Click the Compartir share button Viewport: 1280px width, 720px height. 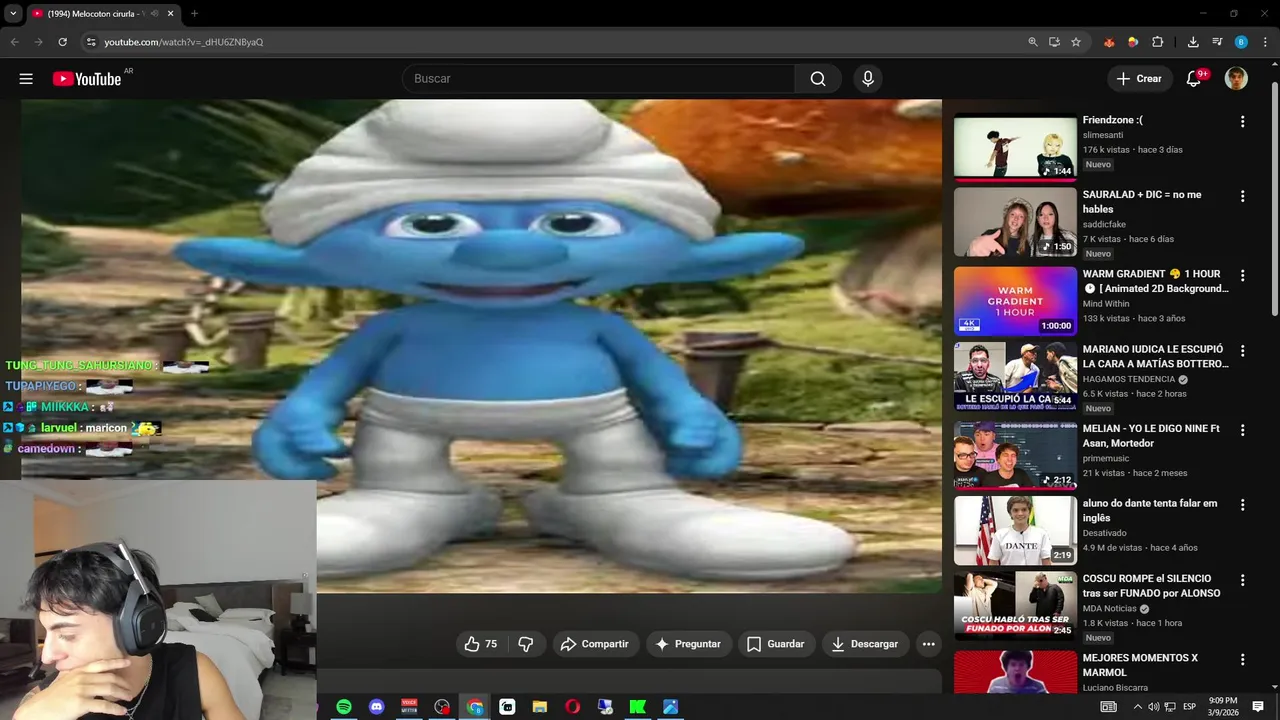pos(594,644)
